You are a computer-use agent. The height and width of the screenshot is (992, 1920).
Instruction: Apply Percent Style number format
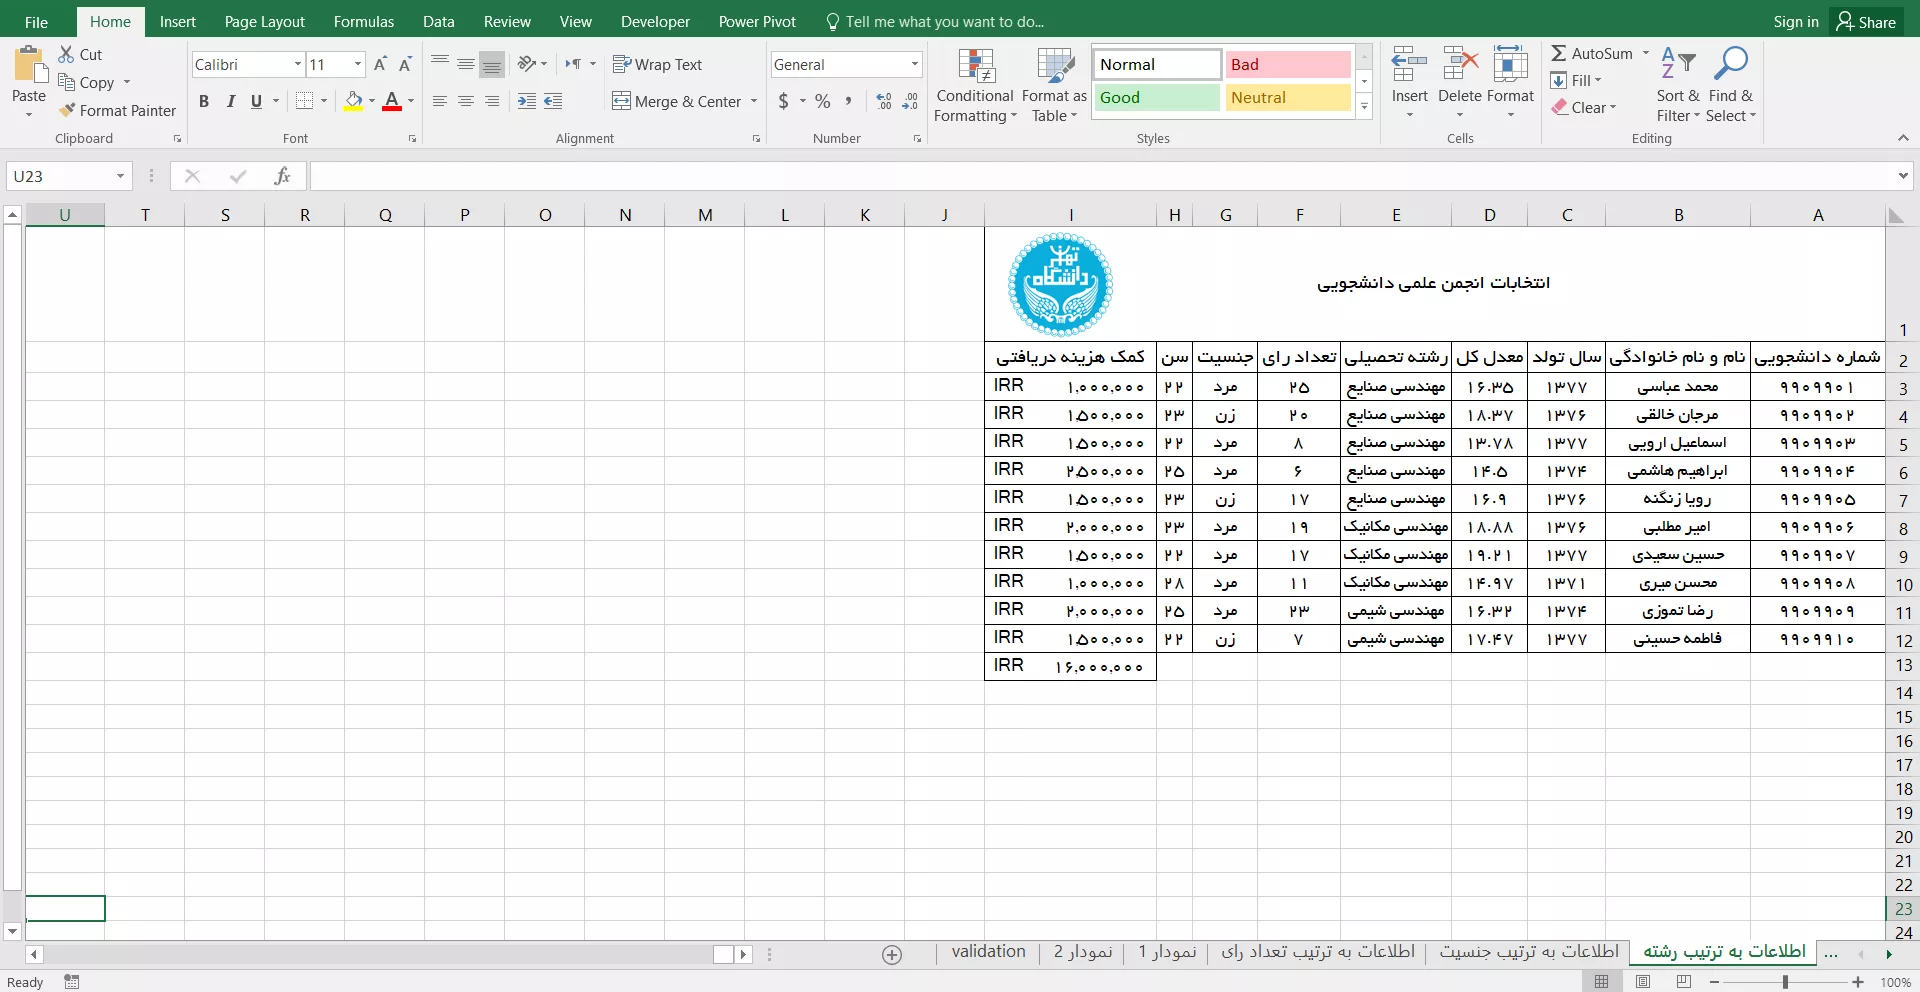822,101
